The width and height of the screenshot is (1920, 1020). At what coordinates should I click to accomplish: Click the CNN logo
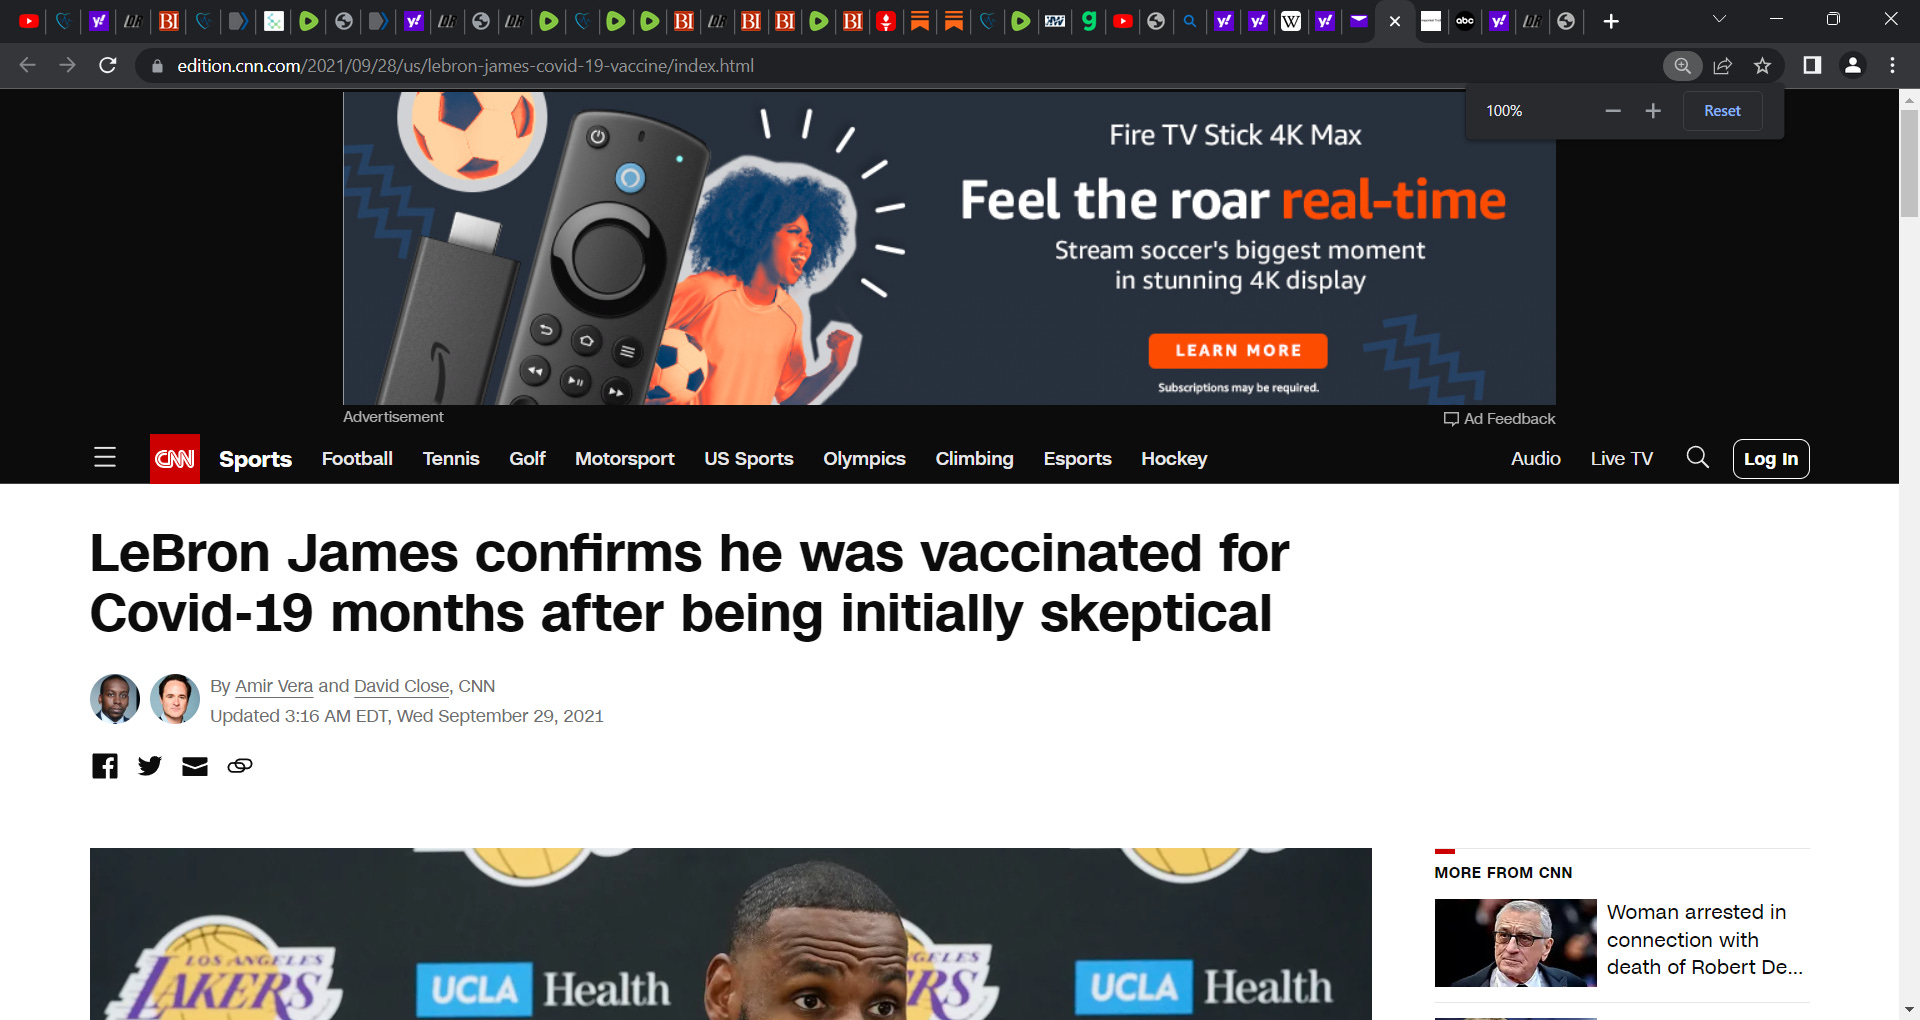tap(175, 459)
